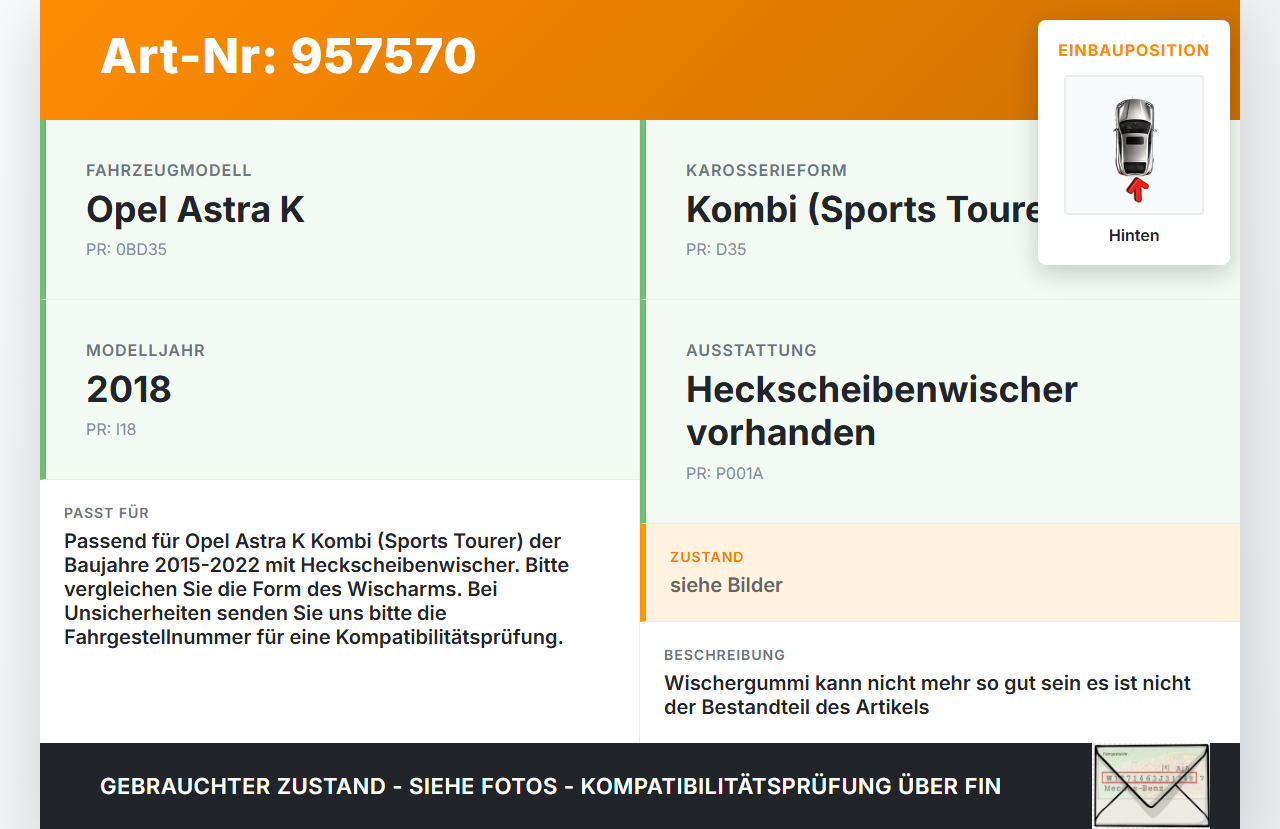Toggle the Heckscheibenwischer vorhanden option
The height and width of the screenshot is (829, 1280).
(x=881, y=410)
